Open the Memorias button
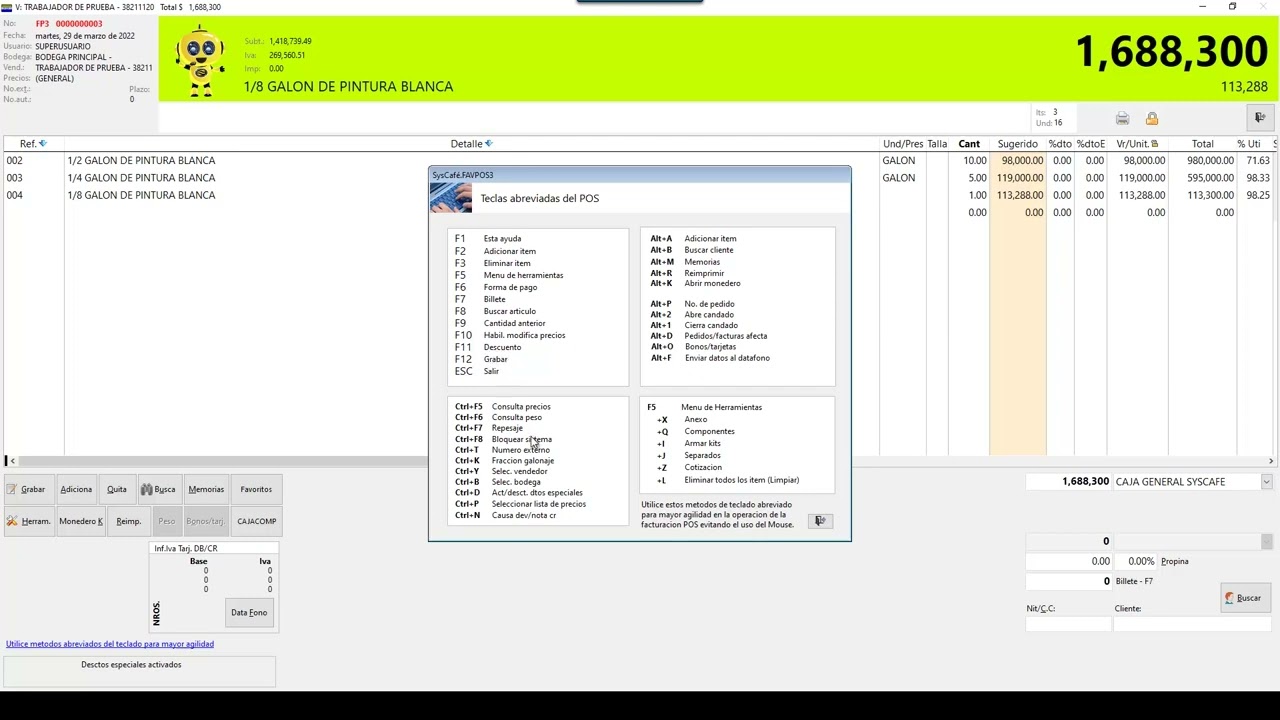The width and height of the screenshot is (1280, 720). [x=206, y=489]
